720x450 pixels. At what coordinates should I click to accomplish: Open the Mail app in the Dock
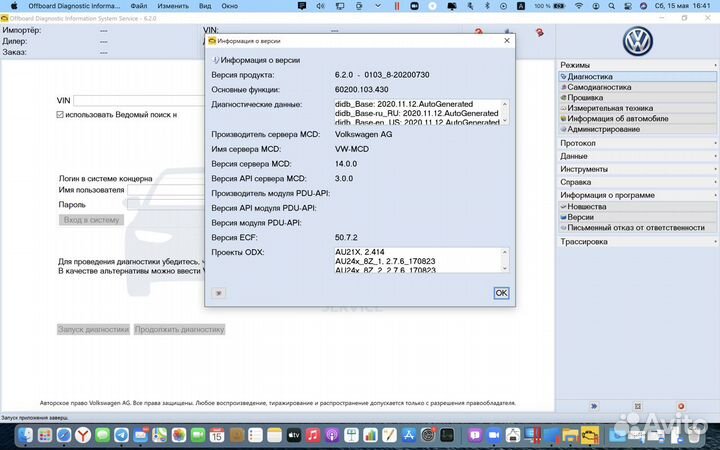tap(141, 434)
